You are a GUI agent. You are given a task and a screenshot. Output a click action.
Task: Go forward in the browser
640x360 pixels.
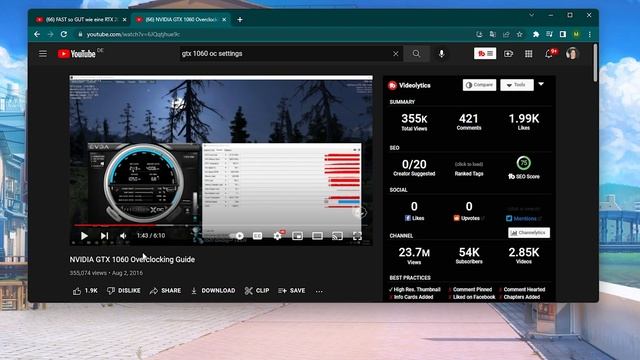[x=51, y=34]
